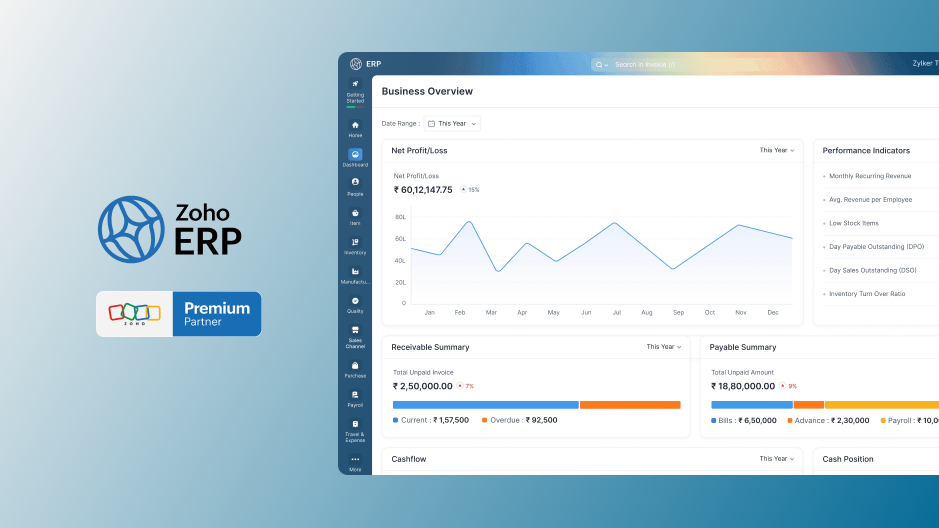Viewport: 939px width, 528px height.
Task: Open the Date Range This Year dropdown
Action: click(x=452, y=124)
